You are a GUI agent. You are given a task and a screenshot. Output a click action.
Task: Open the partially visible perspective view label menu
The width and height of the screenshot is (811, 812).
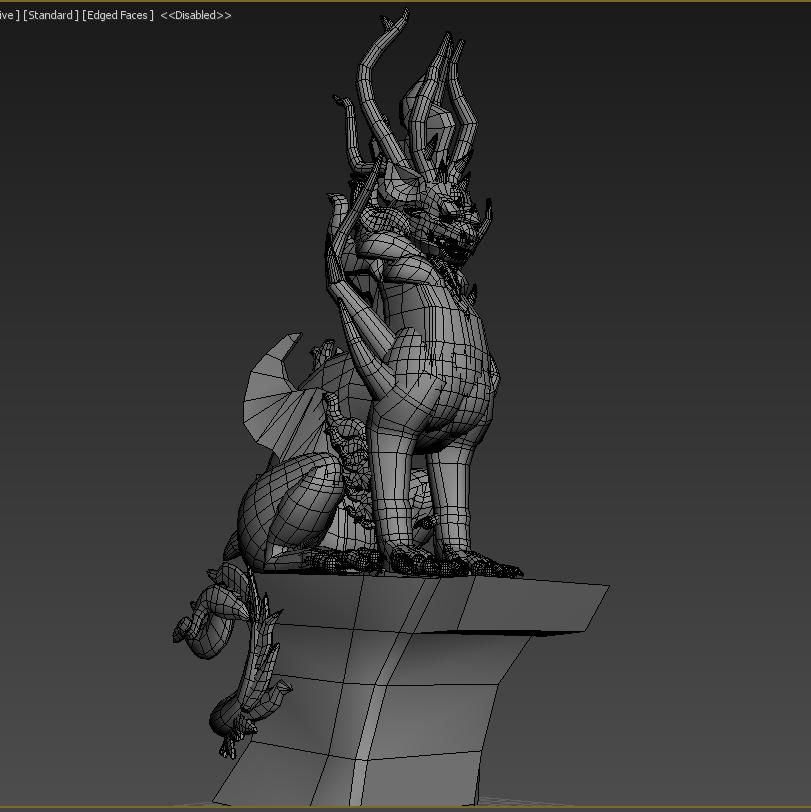coord(9,16)
